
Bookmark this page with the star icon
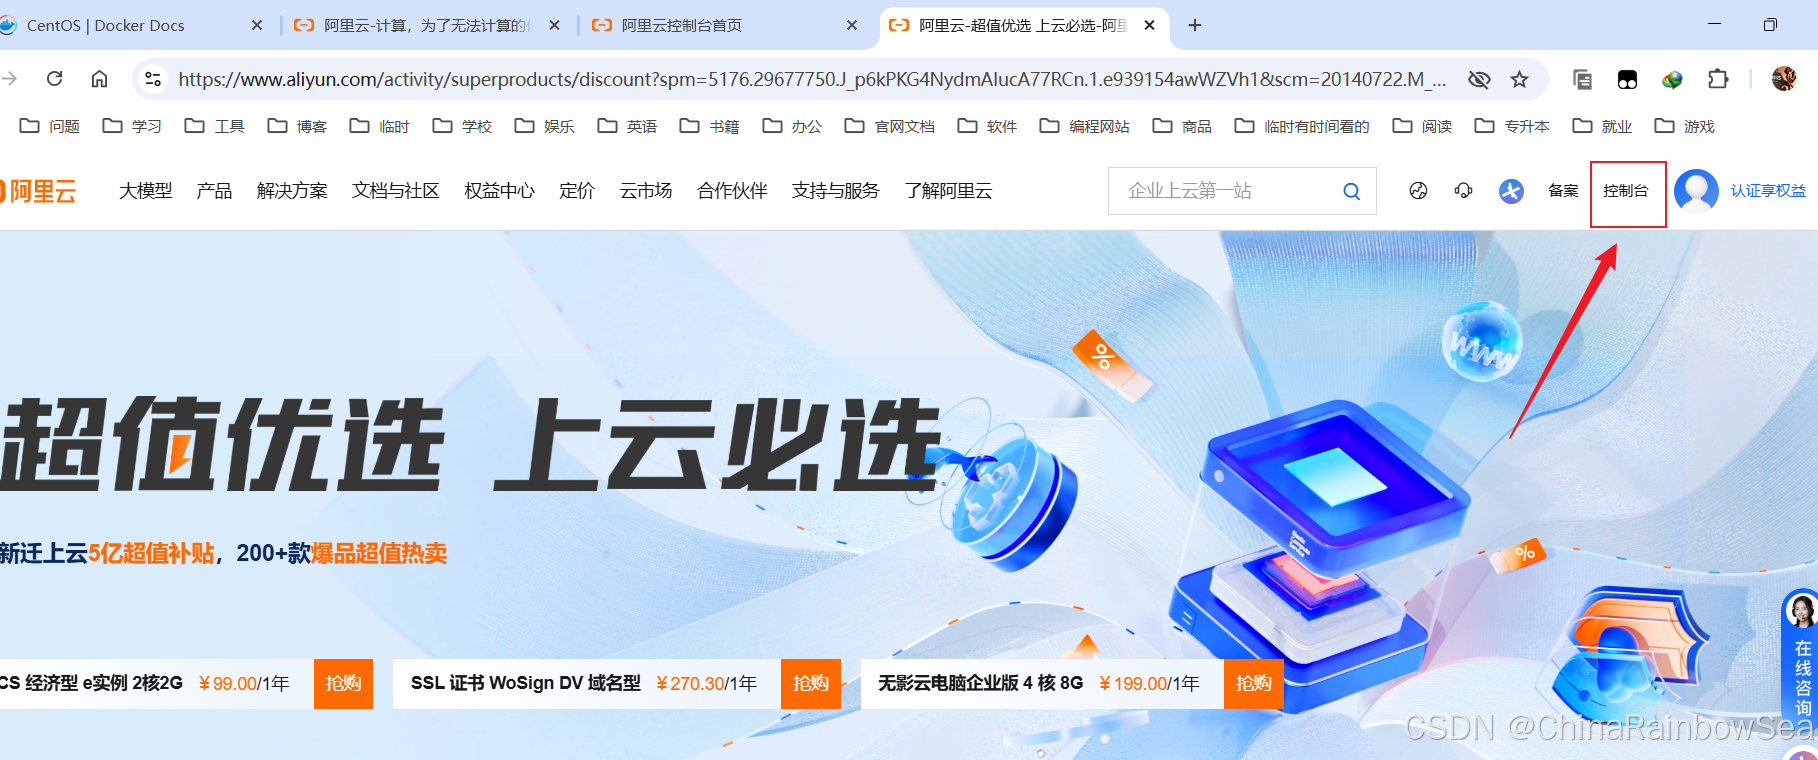(1520, 79)
